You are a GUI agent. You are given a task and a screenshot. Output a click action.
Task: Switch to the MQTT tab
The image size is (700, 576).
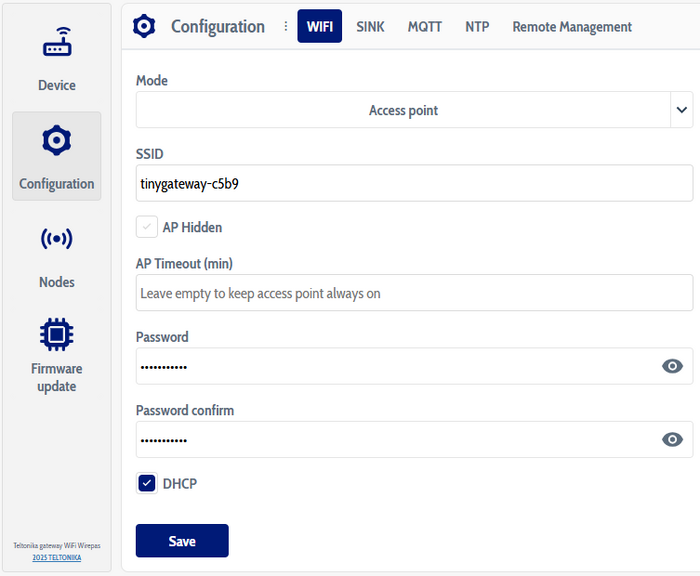coord(424,27)
